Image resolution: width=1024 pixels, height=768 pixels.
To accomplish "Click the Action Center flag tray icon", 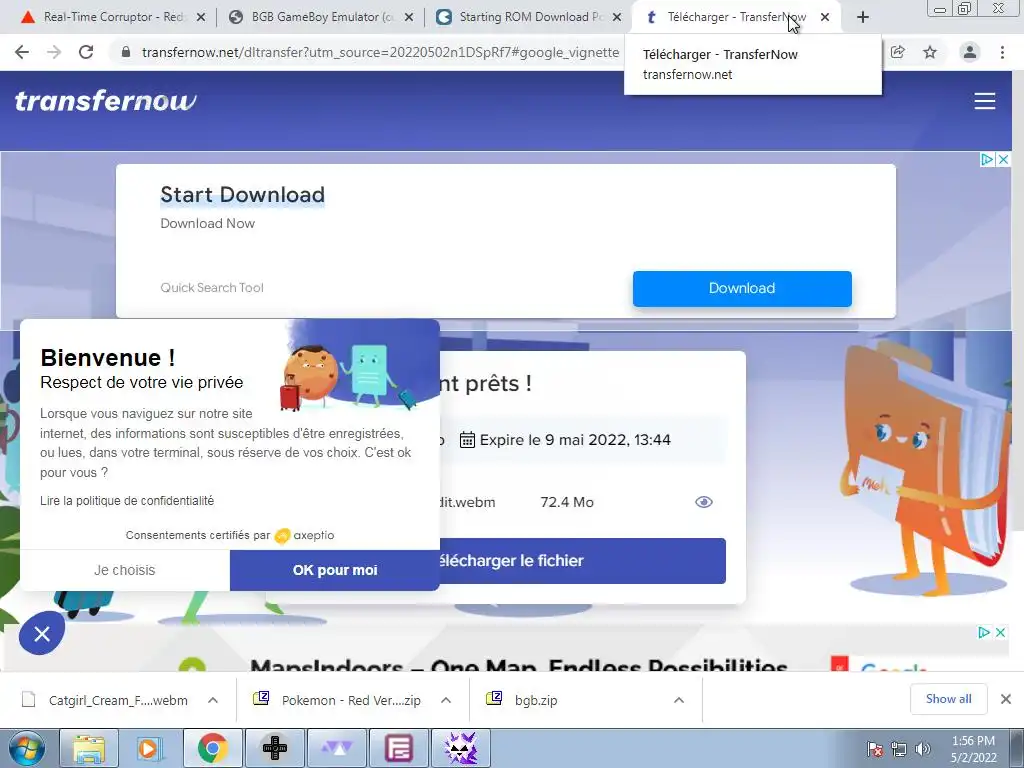I will (874, 749).
